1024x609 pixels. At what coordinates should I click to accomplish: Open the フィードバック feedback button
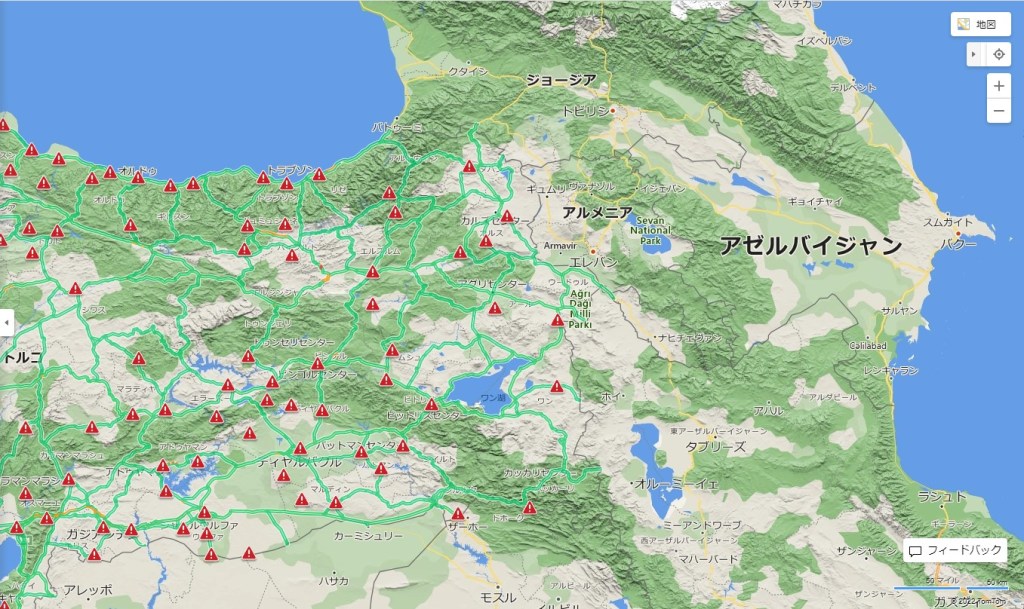953,551
